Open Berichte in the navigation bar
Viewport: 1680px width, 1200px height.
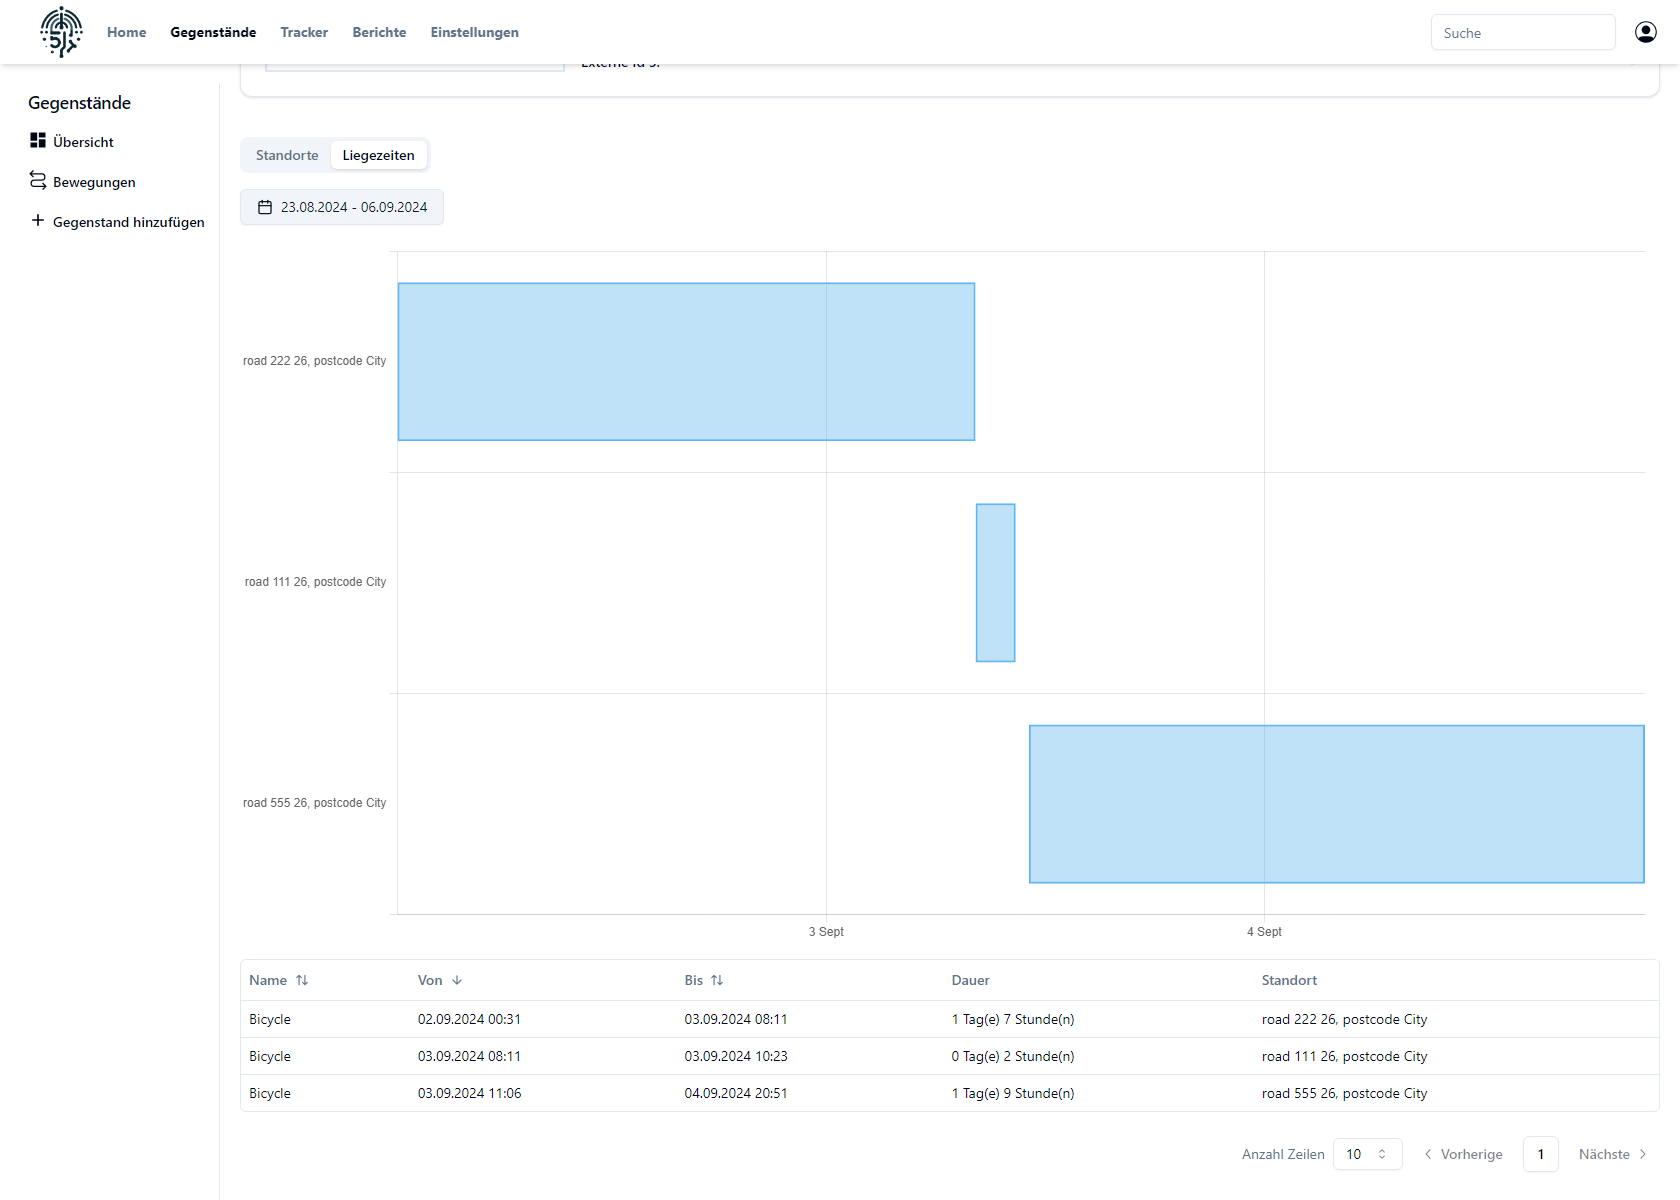click(379, 32)
